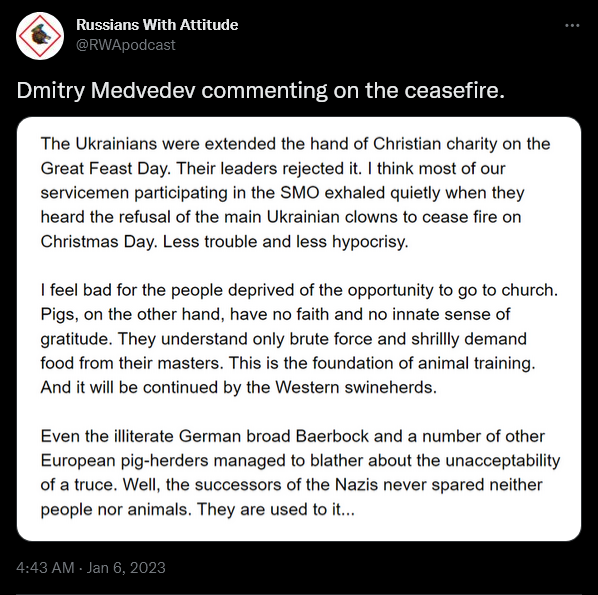Screen dimensions: 598x595
Task: Click the 'Dmitry Medvedev' name in the tweet
Action: pyautogui.click(x=106, y=91)
